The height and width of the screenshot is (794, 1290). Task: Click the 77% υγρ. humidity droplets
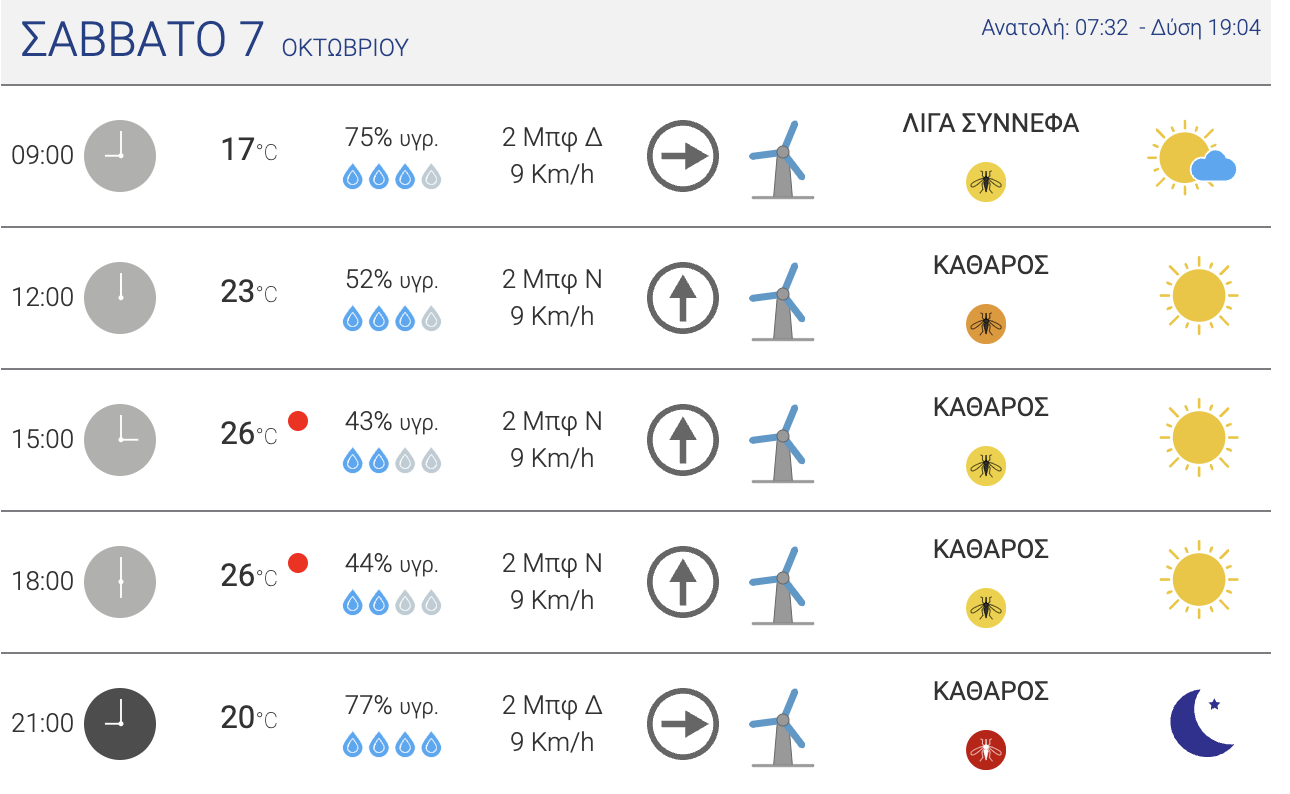point(392,746)
